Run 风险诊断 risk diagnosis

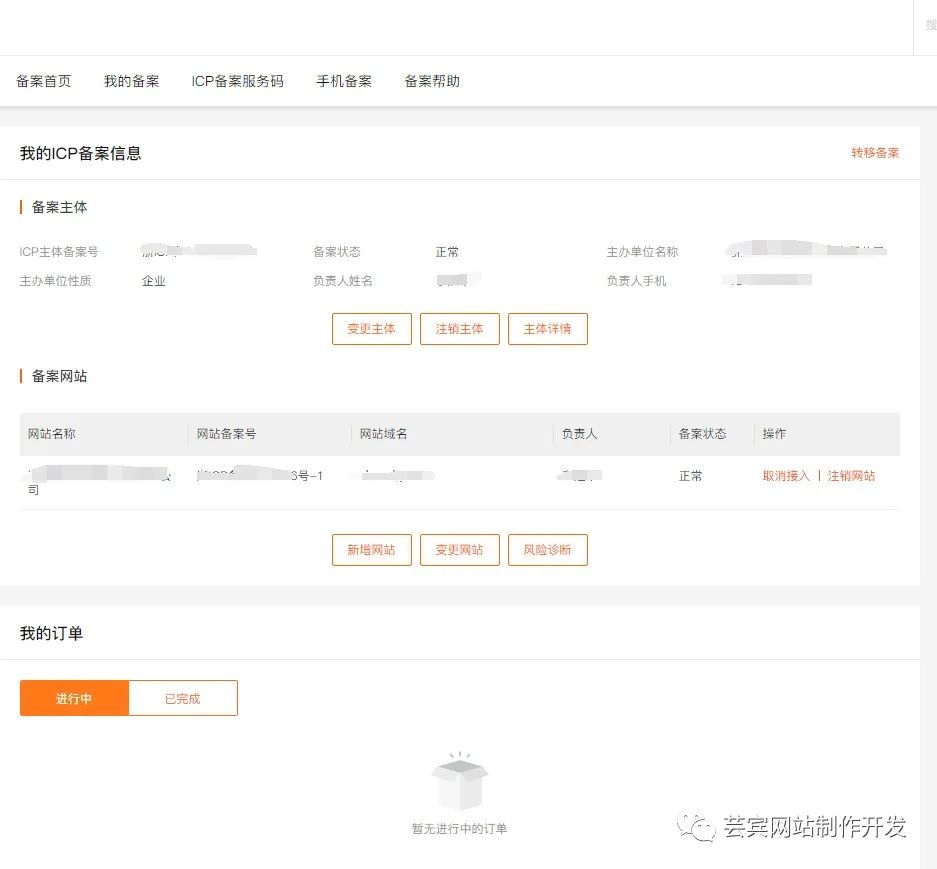pyautogui.click(x=547, y=549)
